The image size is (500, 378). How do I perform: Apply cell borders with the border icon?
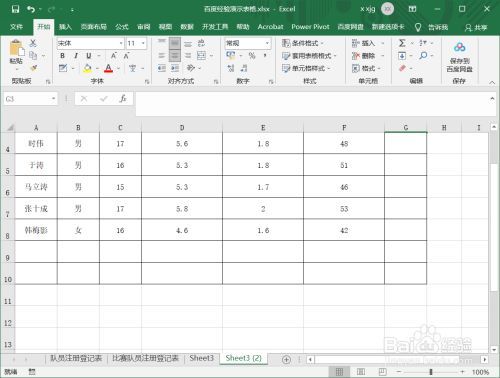tap(63, 68)
